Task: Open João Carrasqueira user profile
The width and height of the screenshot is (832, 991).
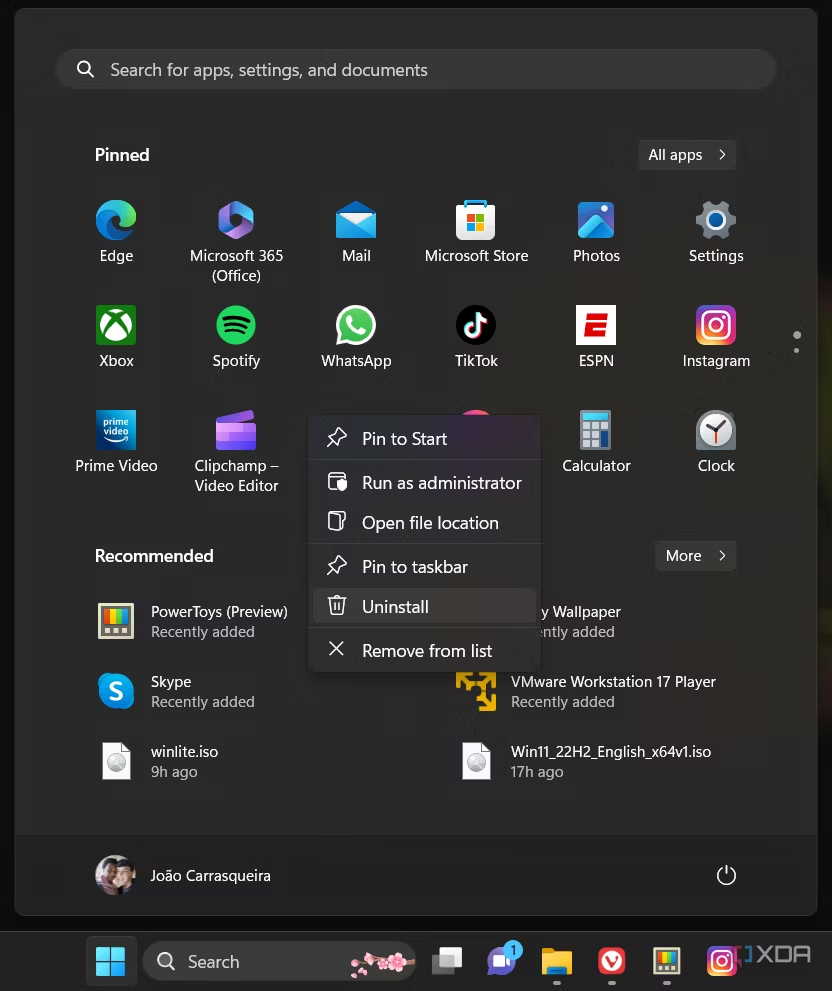Action: 183,875
